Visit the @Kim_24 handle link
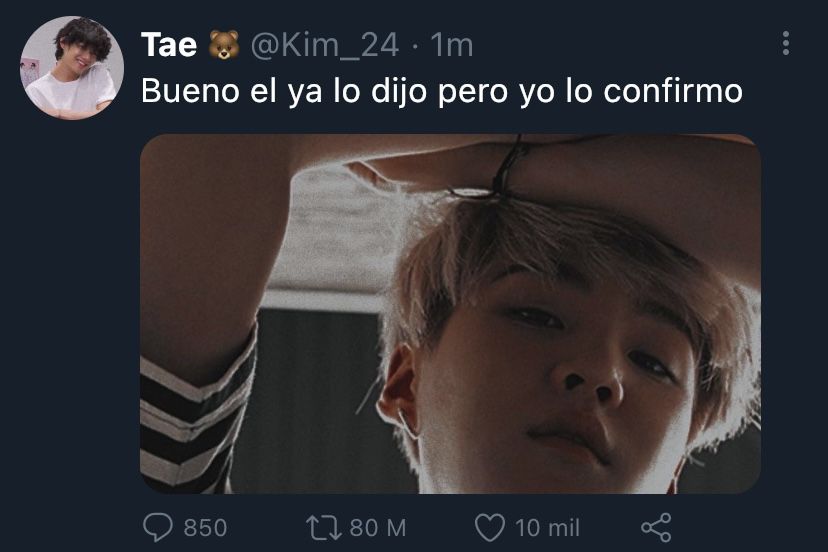Image resolution: width=828 pixels, height=552 pixels. click(325, 45)
